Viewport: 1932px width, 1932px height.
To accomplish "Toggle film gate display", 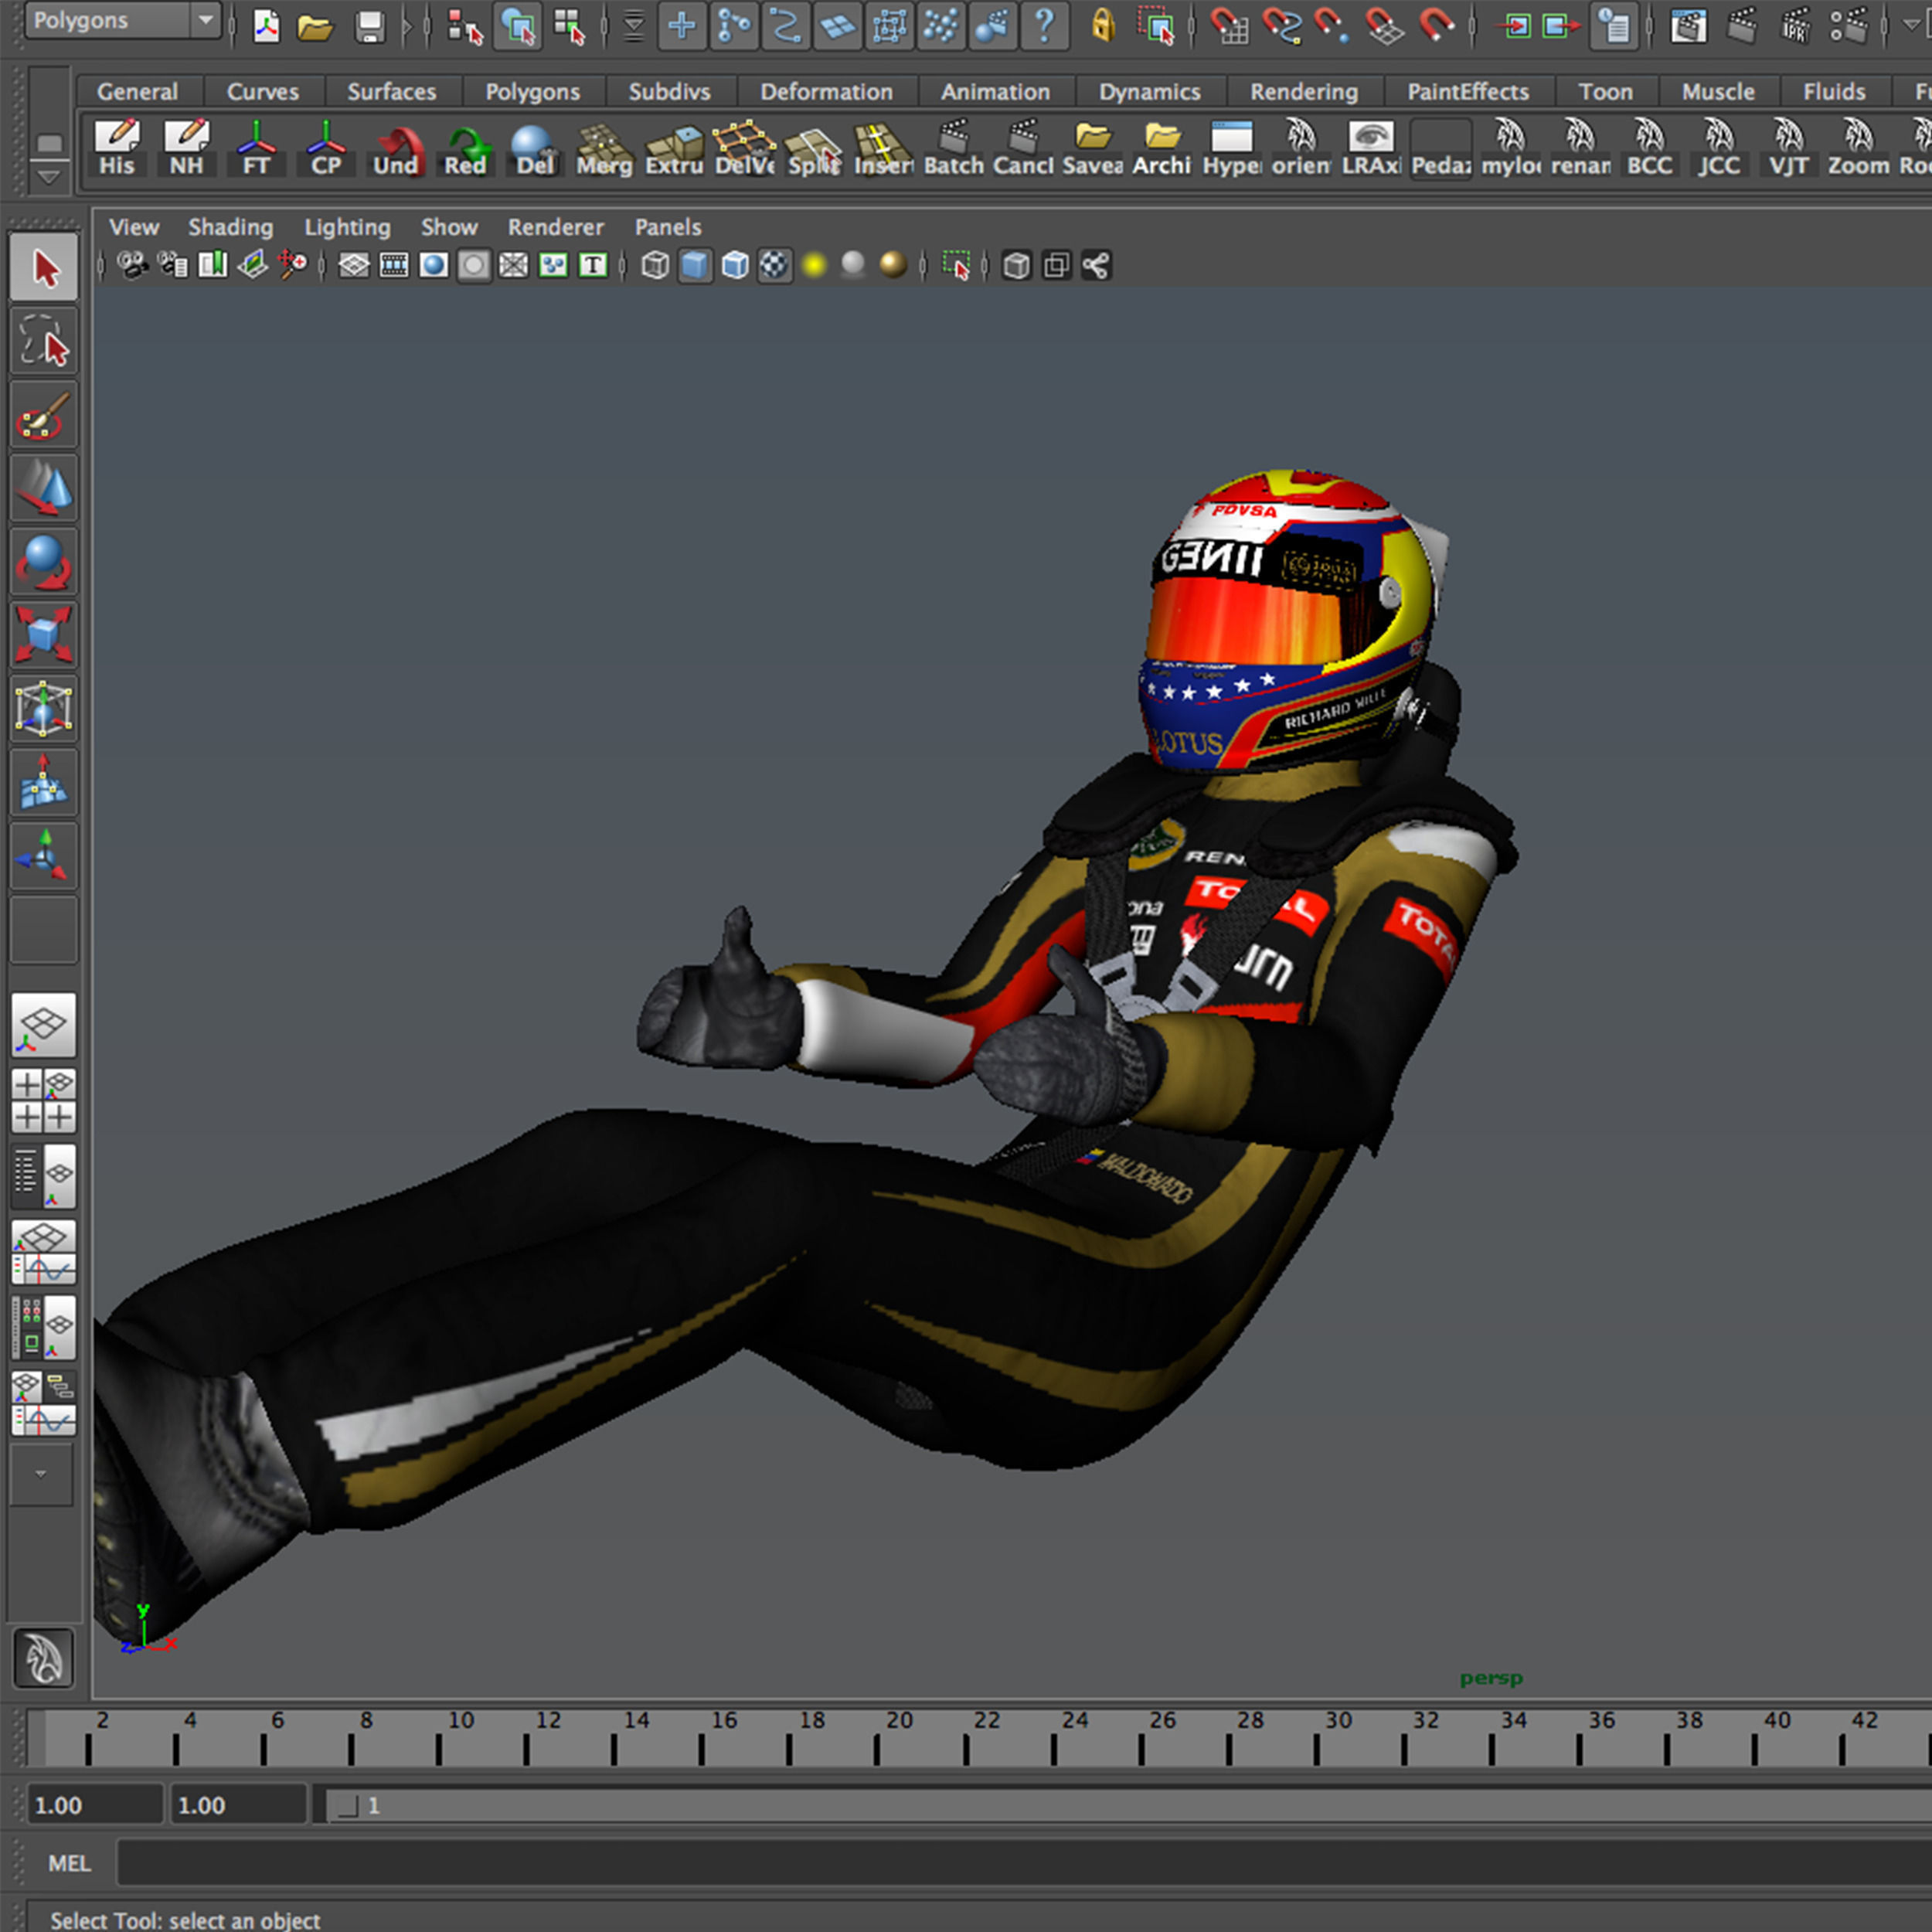I will click(394, 265).
